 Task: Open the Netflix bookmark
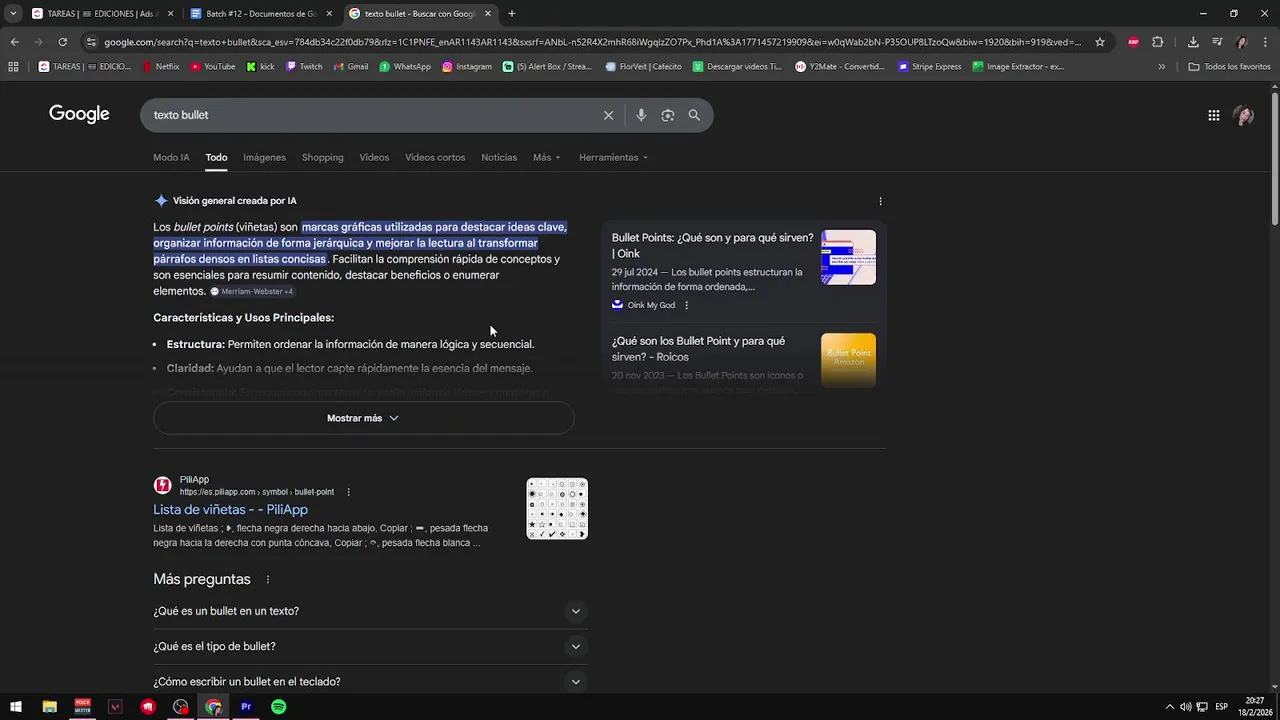pyautogui.click(x=161, y=67)
